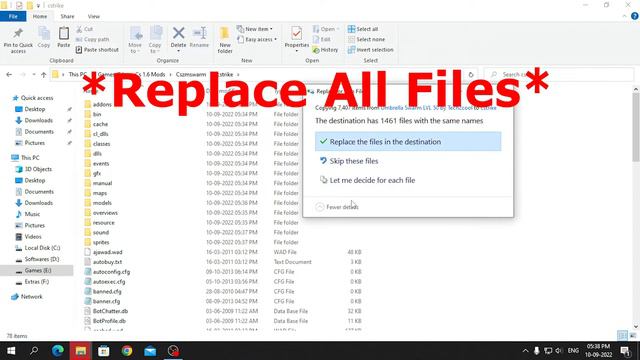Select the autoexec.cfg file

pos(109,282)
